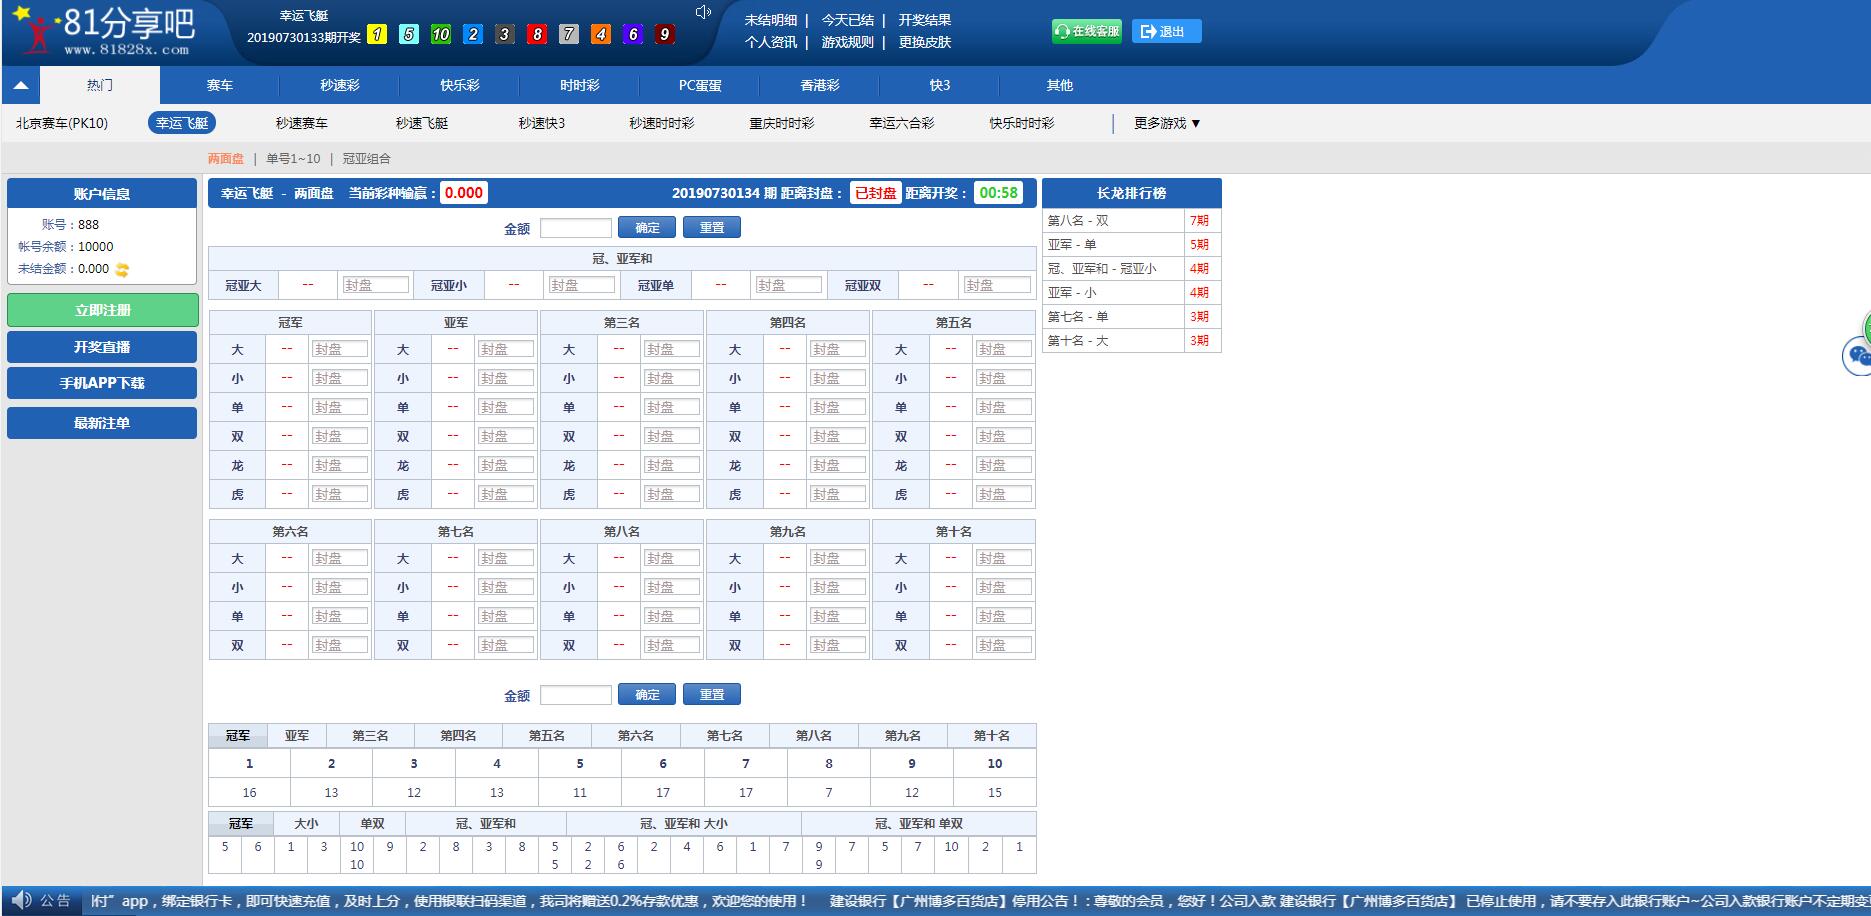This screenshot has width=1871, height=916.
Task: Open the chat bubble floating icon
Action: [1858, 356]
